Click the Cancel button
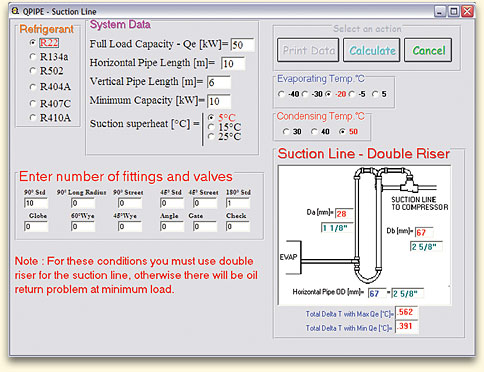This screenshot has height=372, width=484. coord(428,50)
